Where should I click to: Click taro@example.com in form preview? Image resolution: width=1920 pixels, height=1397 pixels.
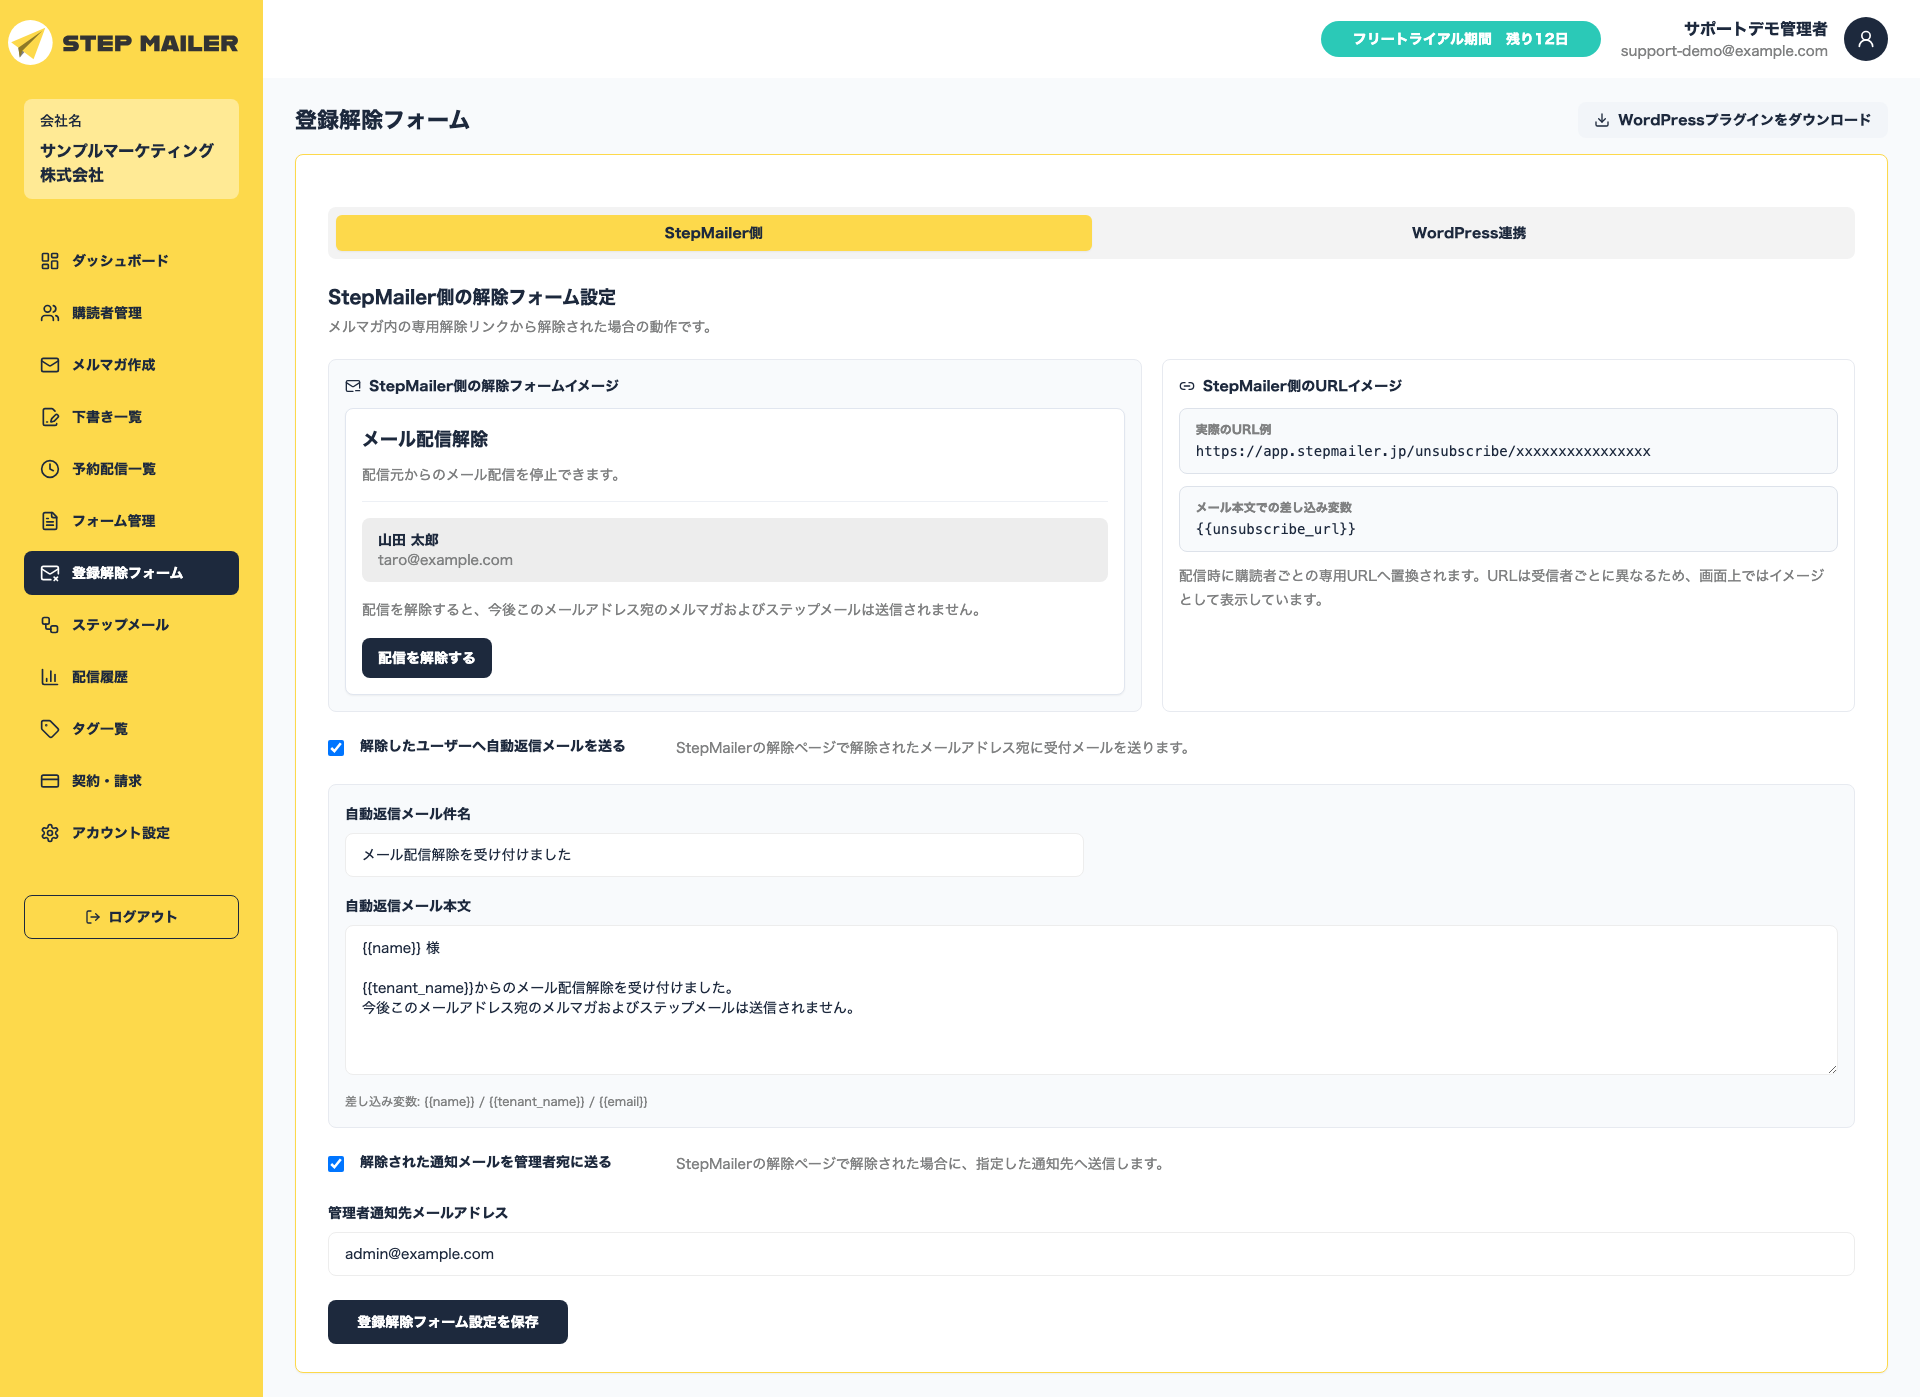click(x=445, y=560)
